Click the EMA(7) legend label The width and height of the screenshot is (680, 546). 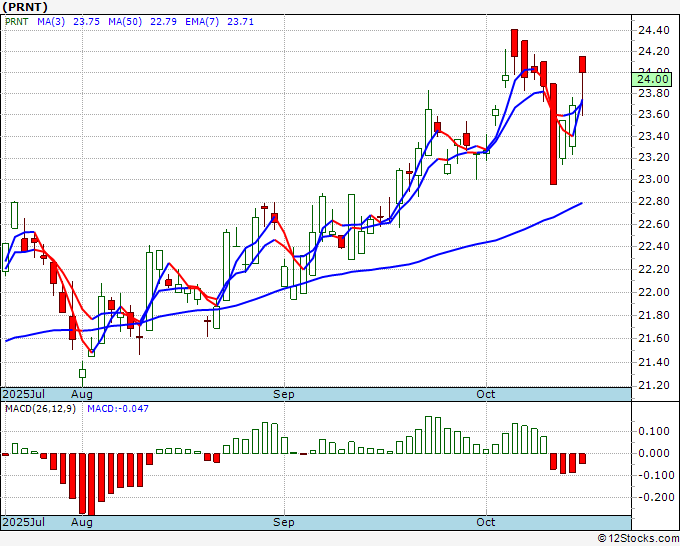[x=202, y=22]
